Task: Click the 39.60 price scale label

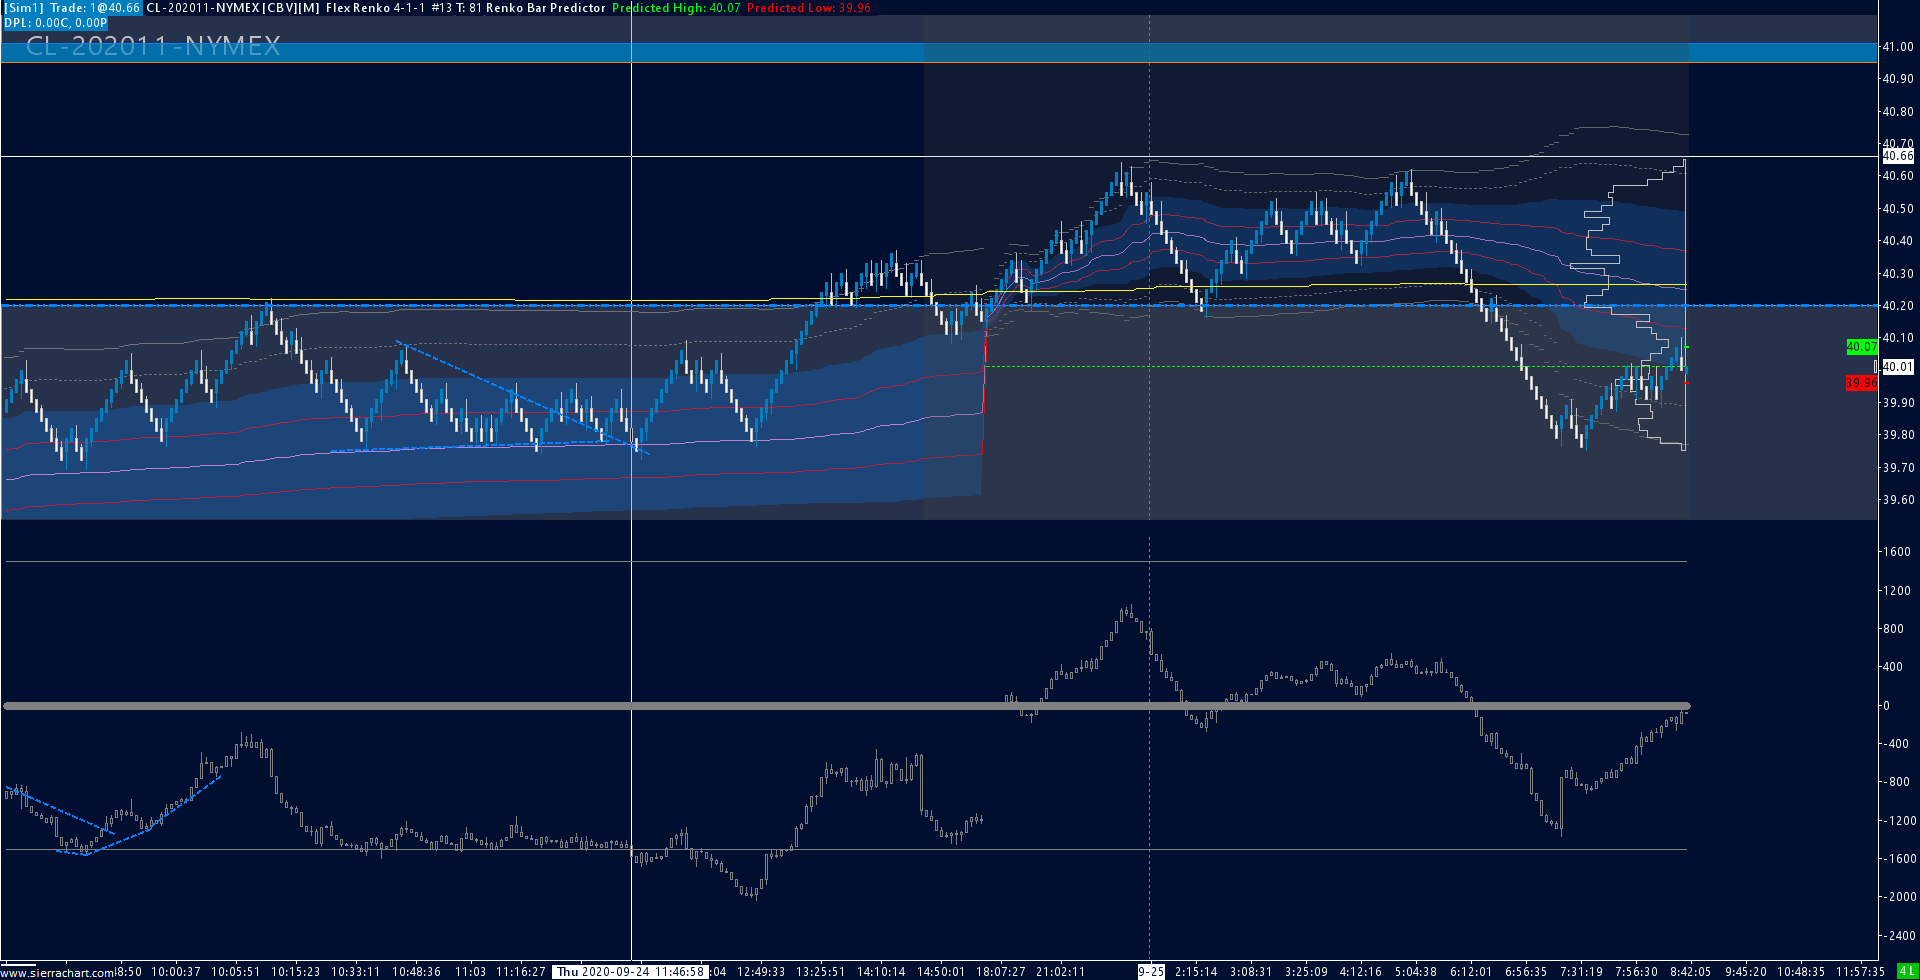Action: pyautogui.click(x=1898, y=500)
